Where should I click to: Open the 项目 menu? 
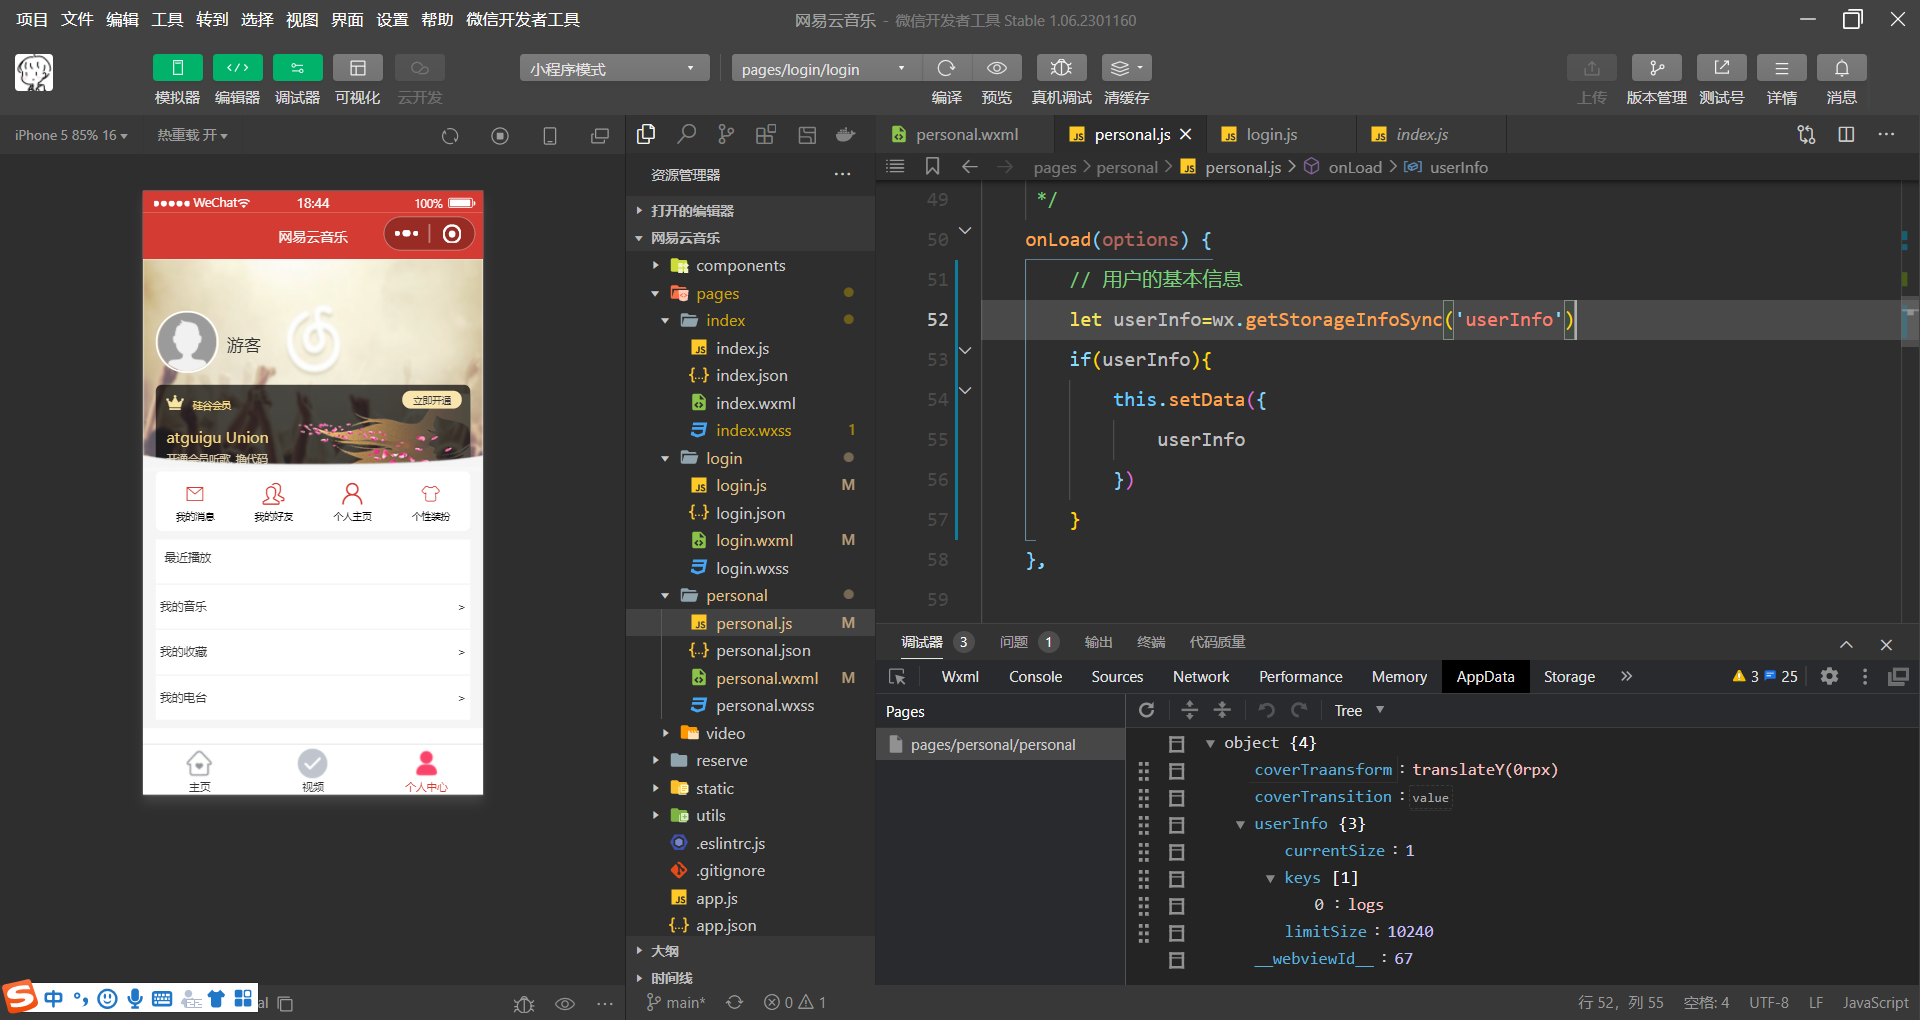(32, 19)
